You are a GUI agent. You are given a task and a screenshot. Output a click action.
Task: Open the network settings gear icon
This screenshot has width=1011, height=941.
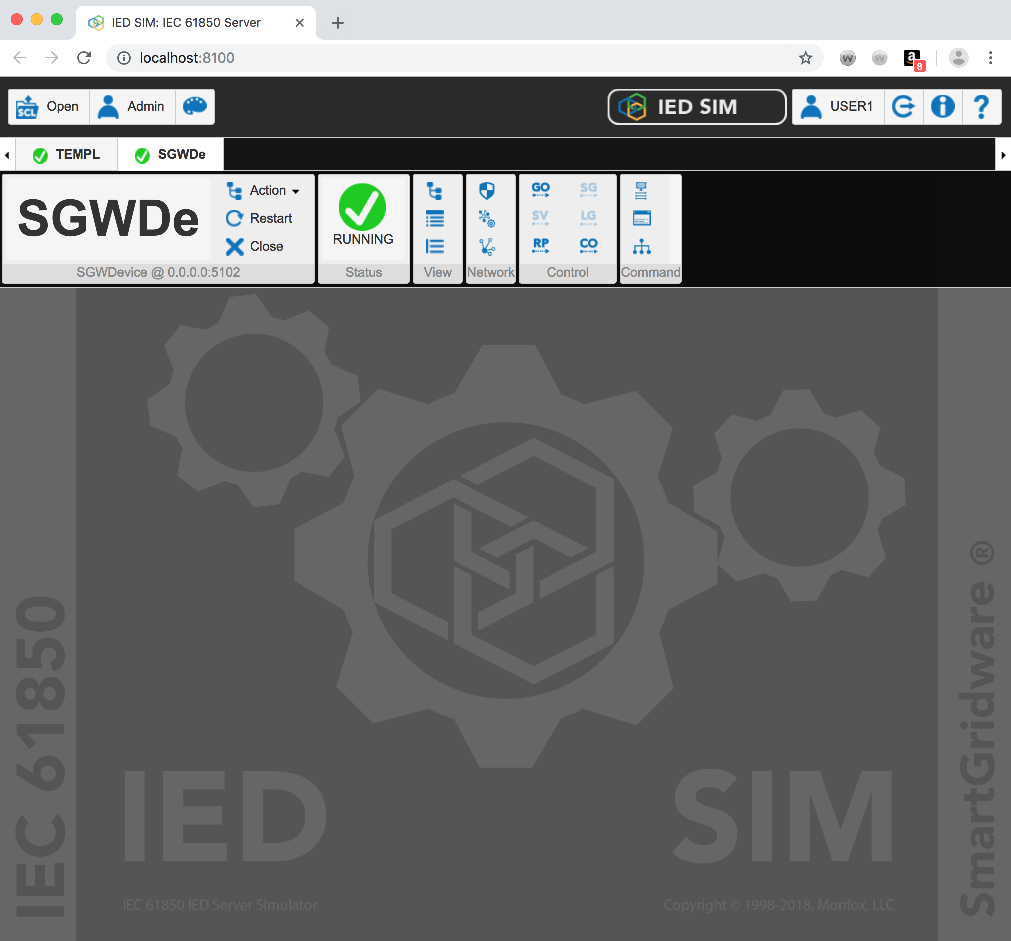click(487, 219)
